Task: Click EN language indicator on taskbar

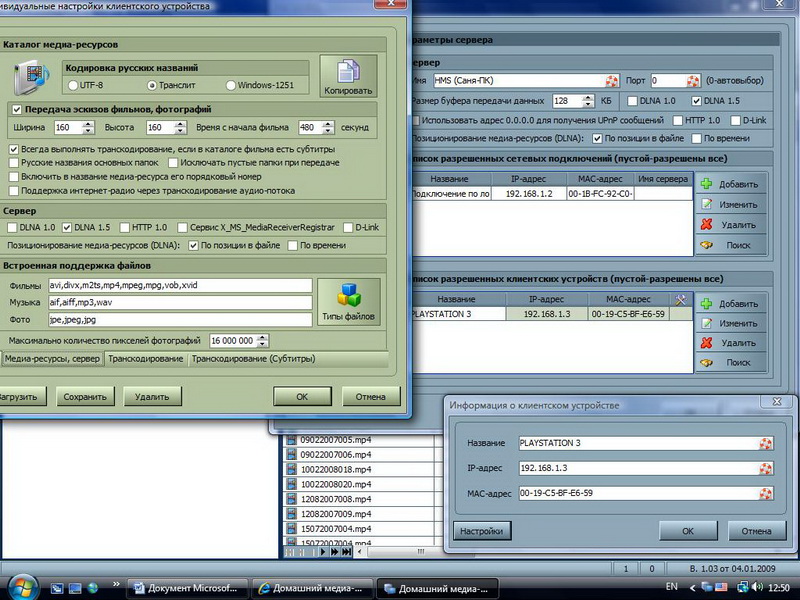Action: [x=671, y=587]
